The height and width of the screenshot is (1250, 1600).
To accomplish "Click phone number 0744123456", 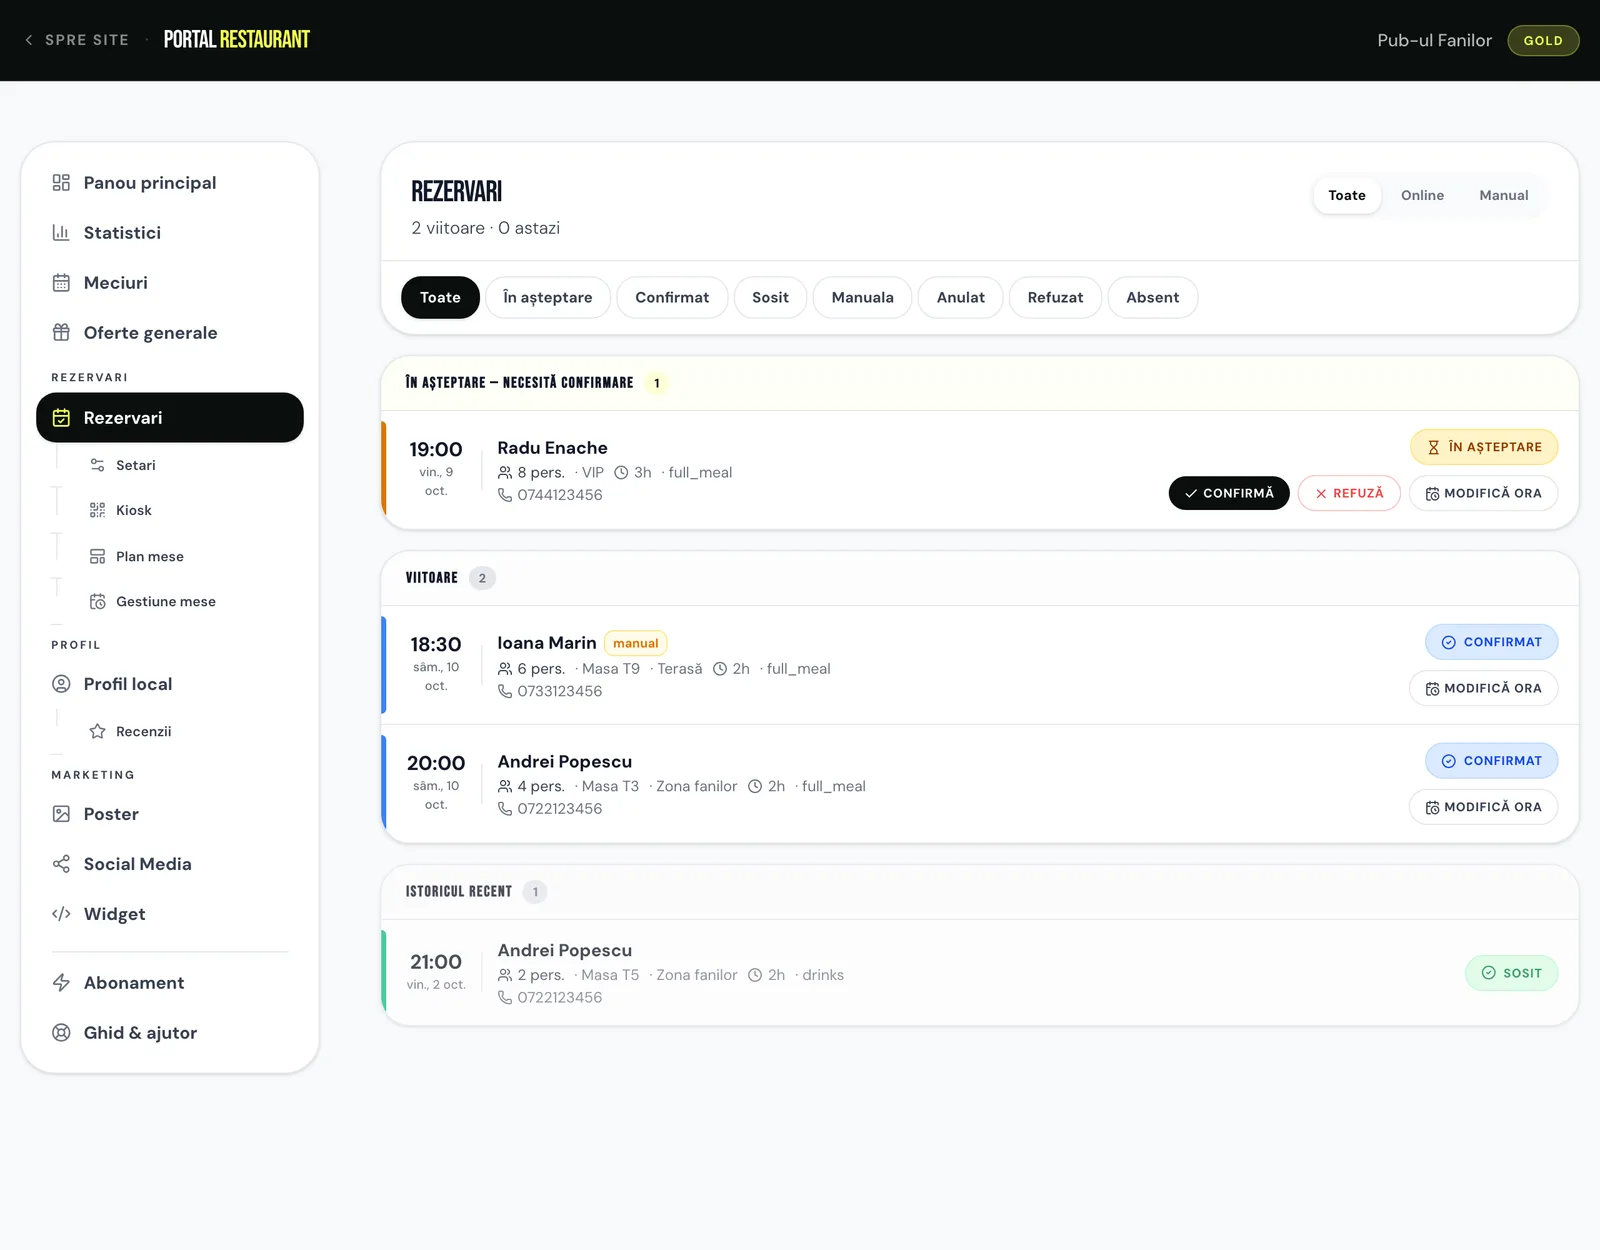I will tap(560, 495).
